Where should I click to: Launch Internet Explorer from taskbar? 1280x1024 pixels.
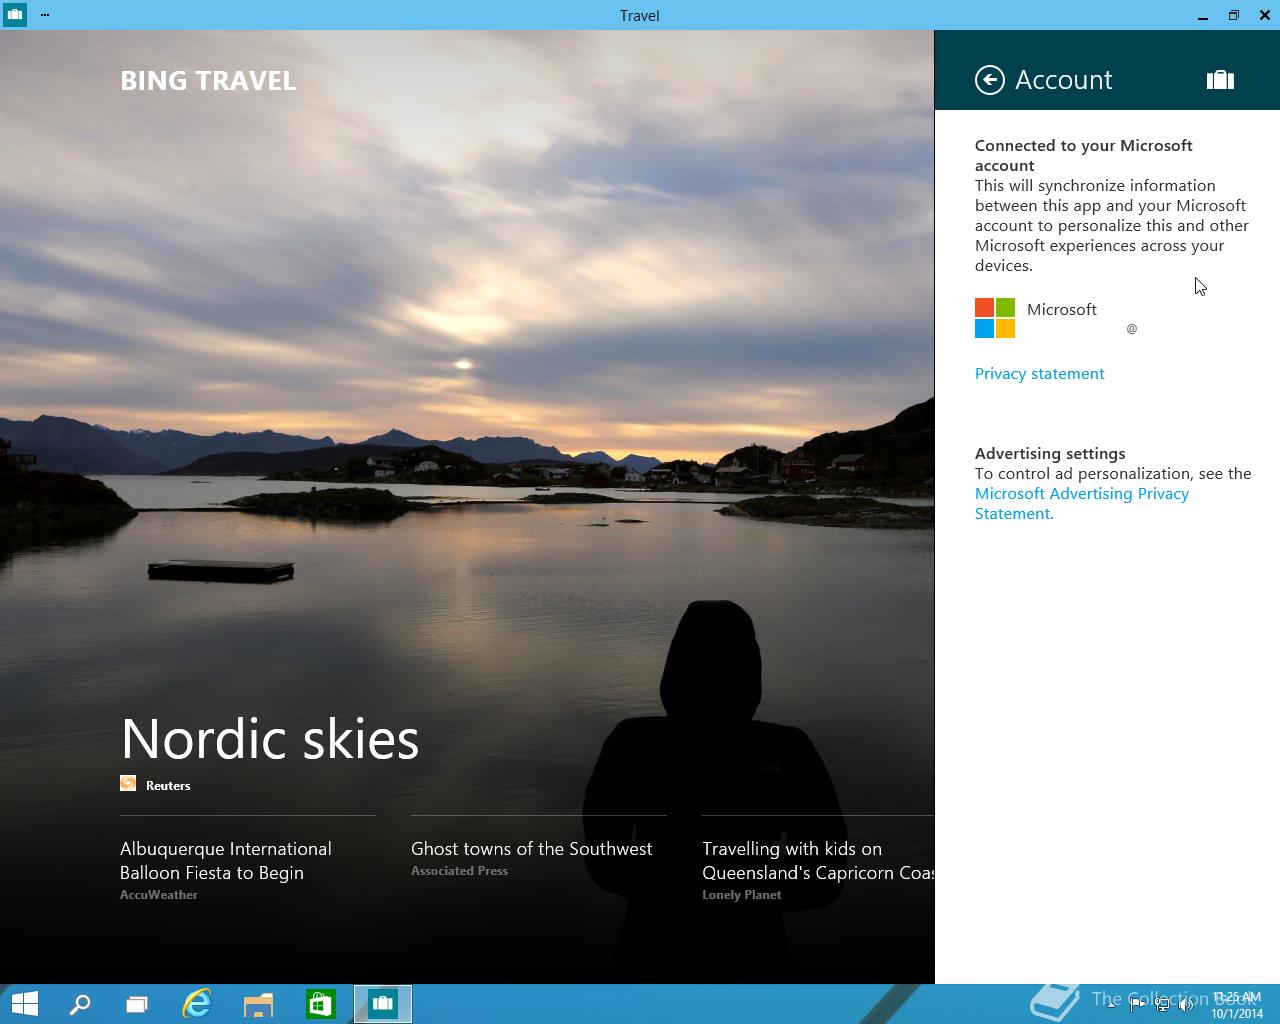(x=197, y=1004)
